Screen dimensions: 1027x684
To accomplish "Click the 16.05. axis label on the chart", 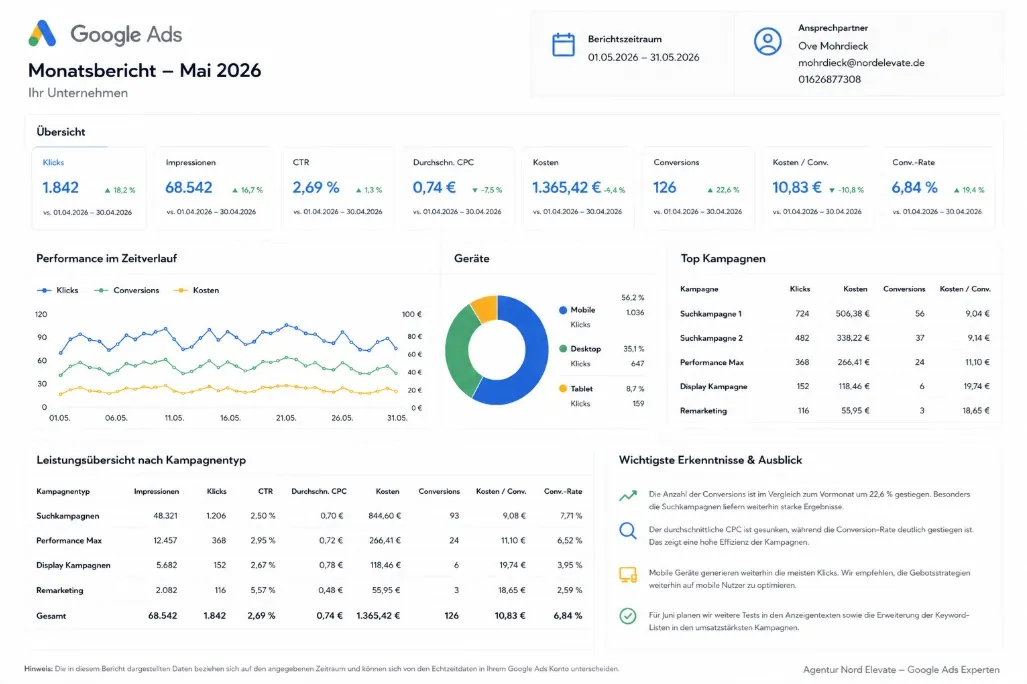I will click(x=230, y=418).
